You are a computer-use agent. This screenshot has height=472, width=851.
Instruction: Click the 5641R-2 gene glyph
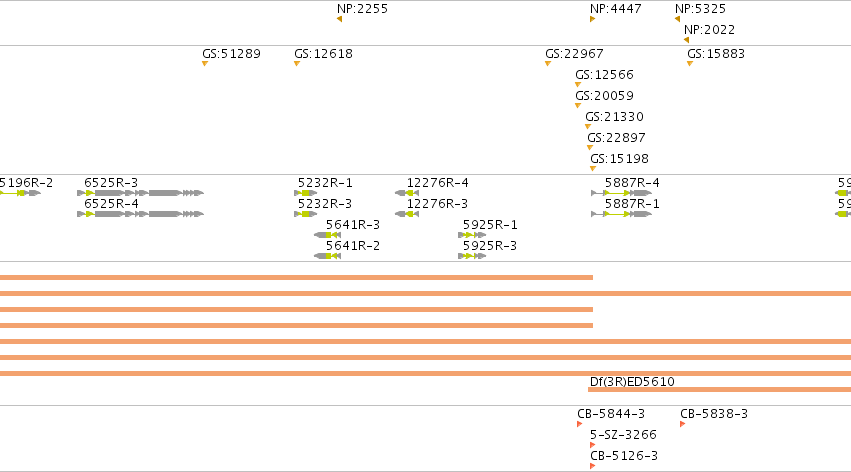point(327,256)
